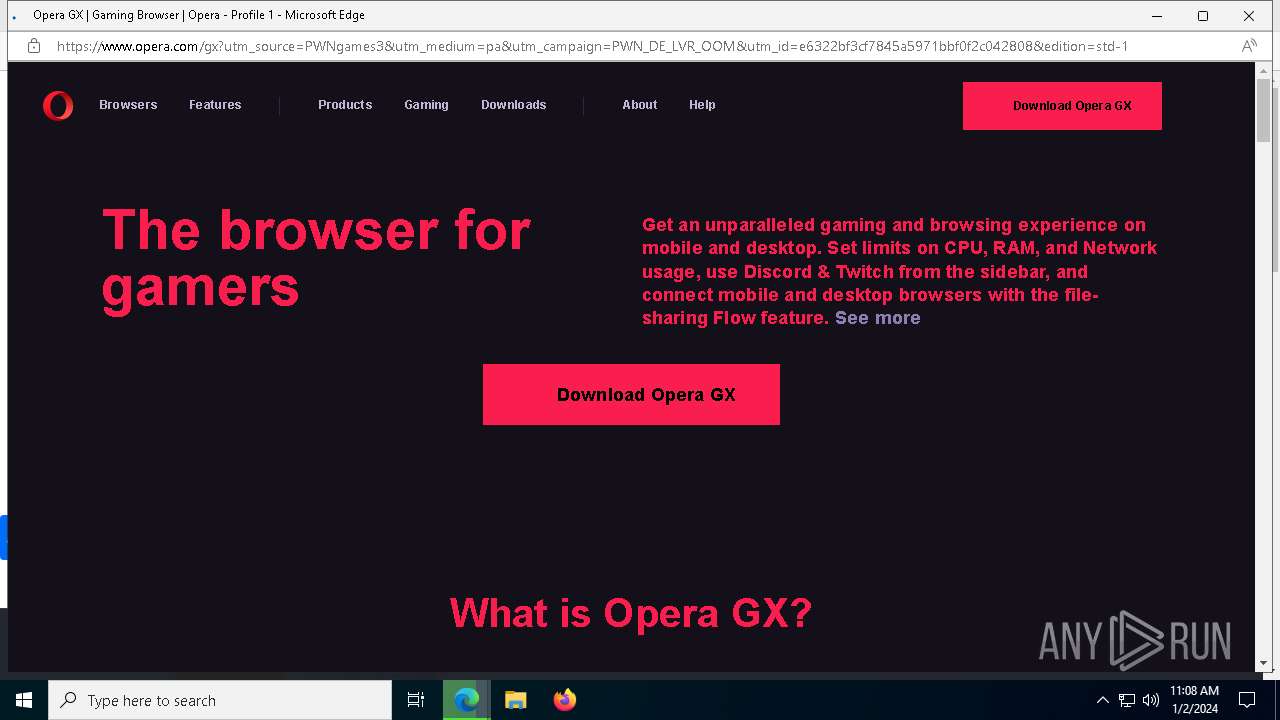Open File Explorer from taskbar
Viewport: 1280px width, 720px height.
[x=516, y=700]
